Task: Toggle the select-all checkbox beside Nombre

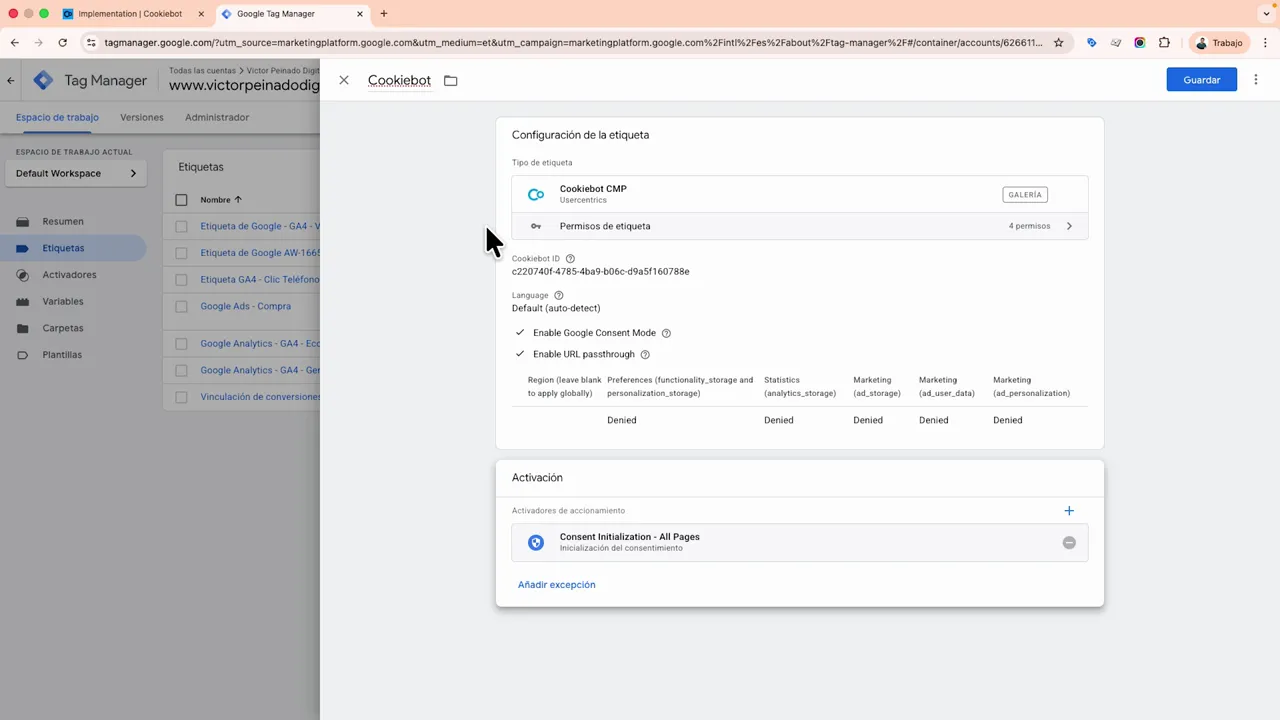Action: (x=181, y=200)
